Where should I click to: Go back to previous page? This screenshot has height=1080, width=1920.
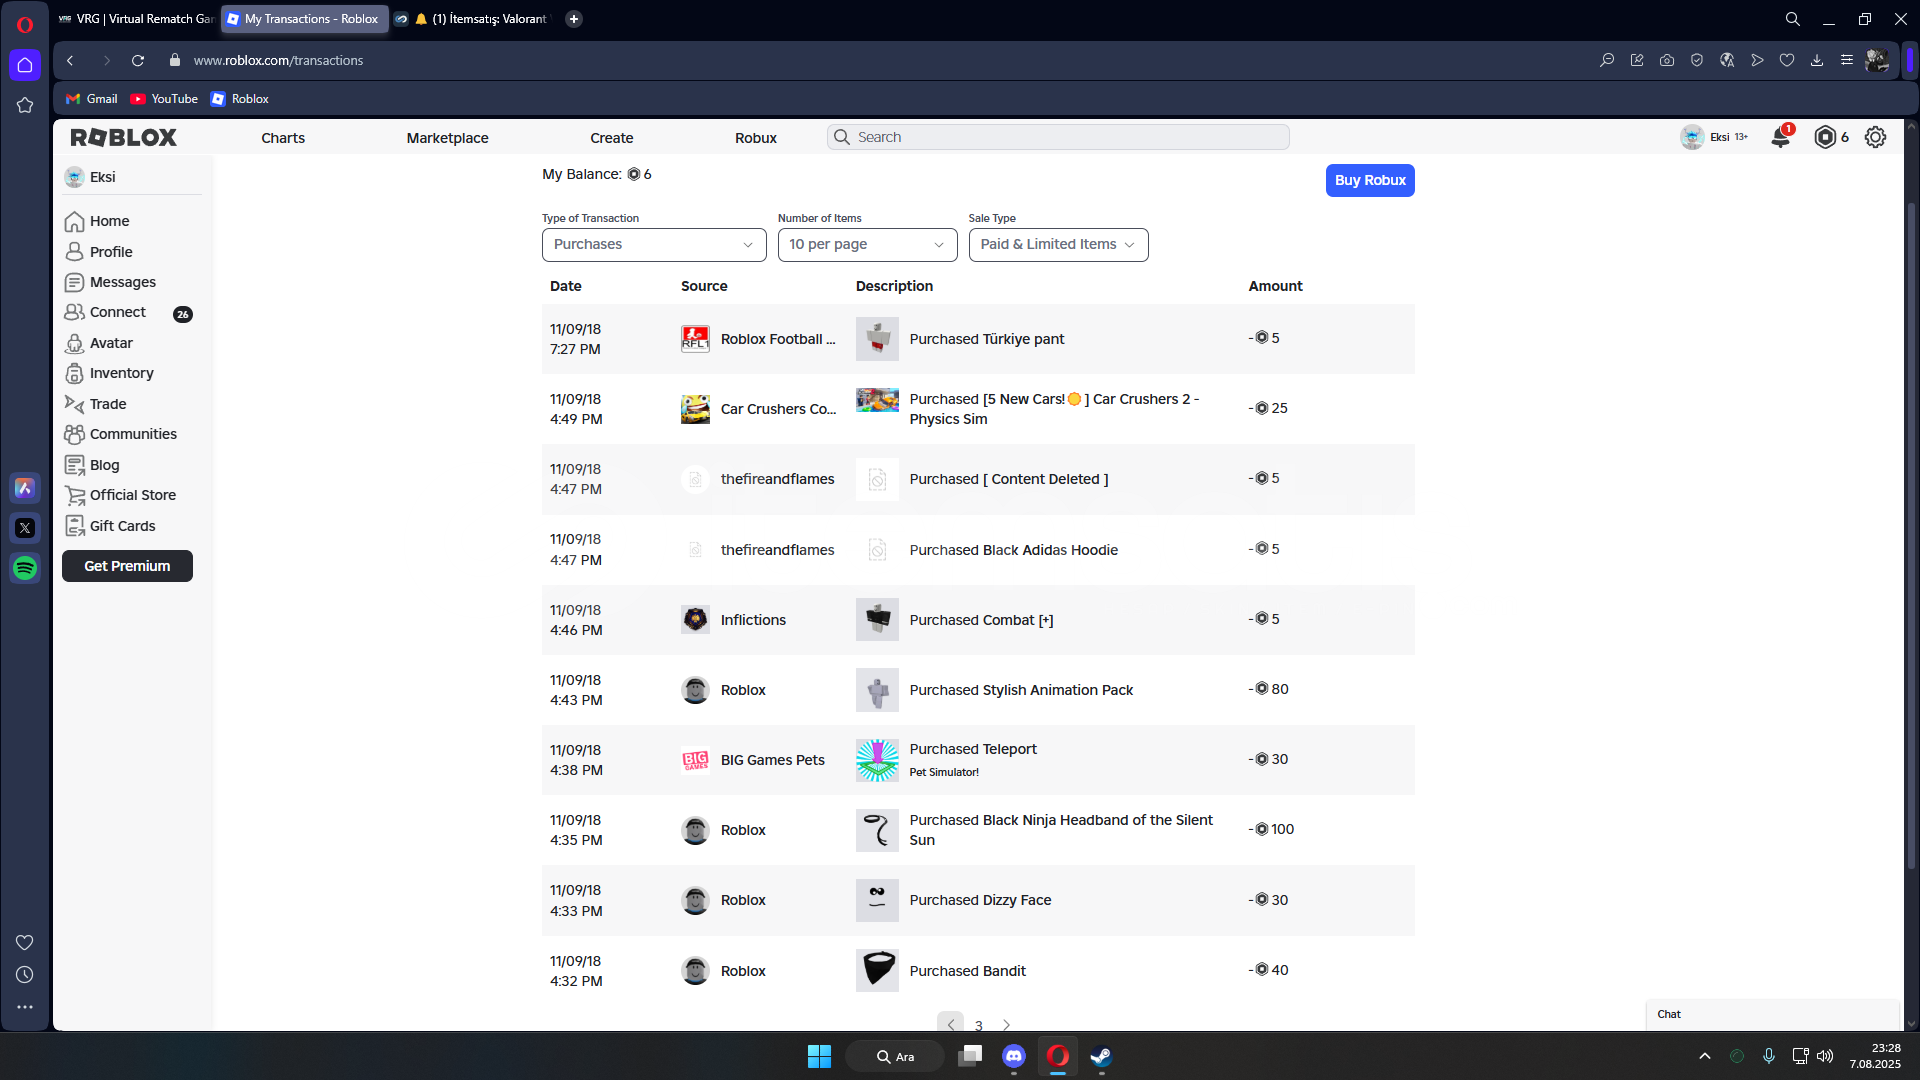pos(70,61)
